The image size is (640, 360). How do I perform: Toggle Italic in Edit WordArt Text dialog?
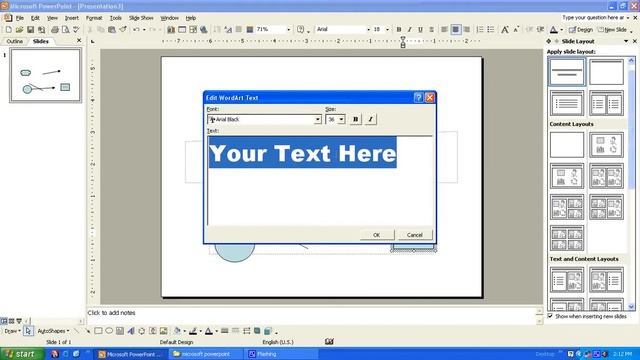(371, 119)
